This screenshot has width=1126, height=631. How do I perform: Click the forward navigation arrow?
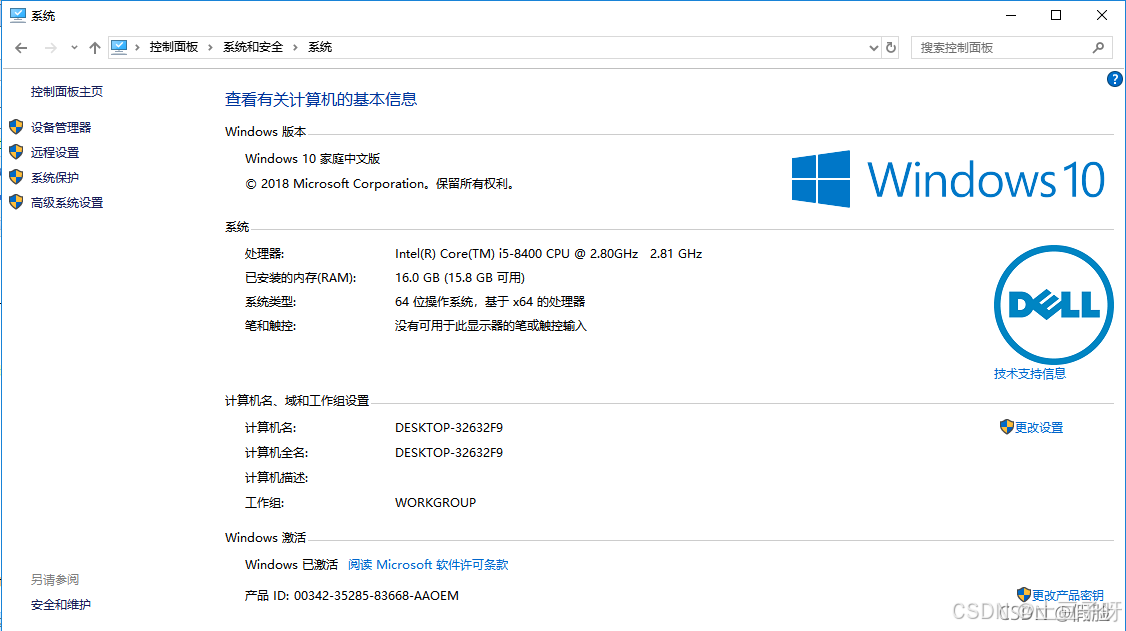tap(50, 47)
